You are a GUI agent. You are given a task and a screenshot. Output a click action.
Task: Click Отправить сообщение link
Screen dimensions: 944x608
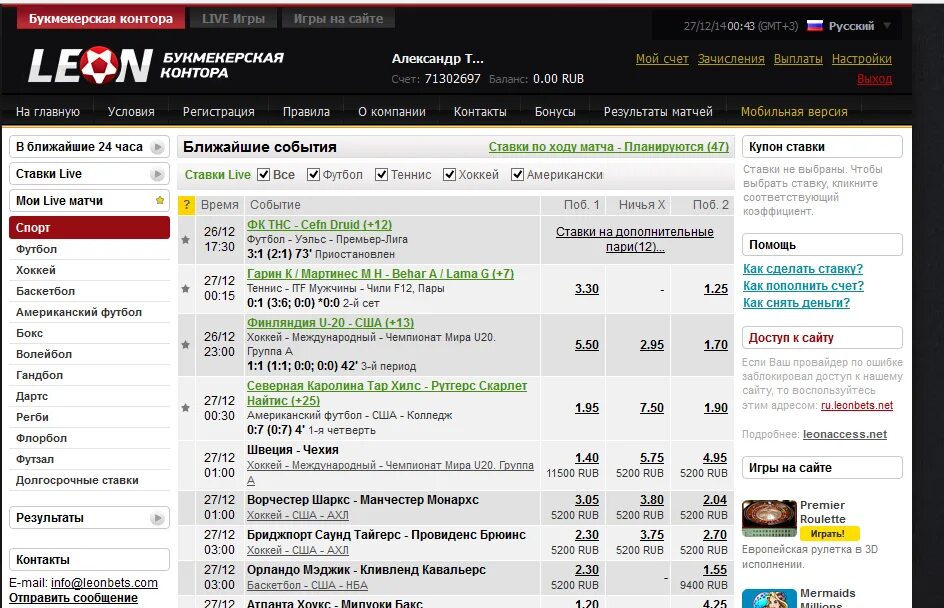tap(73, 598)
